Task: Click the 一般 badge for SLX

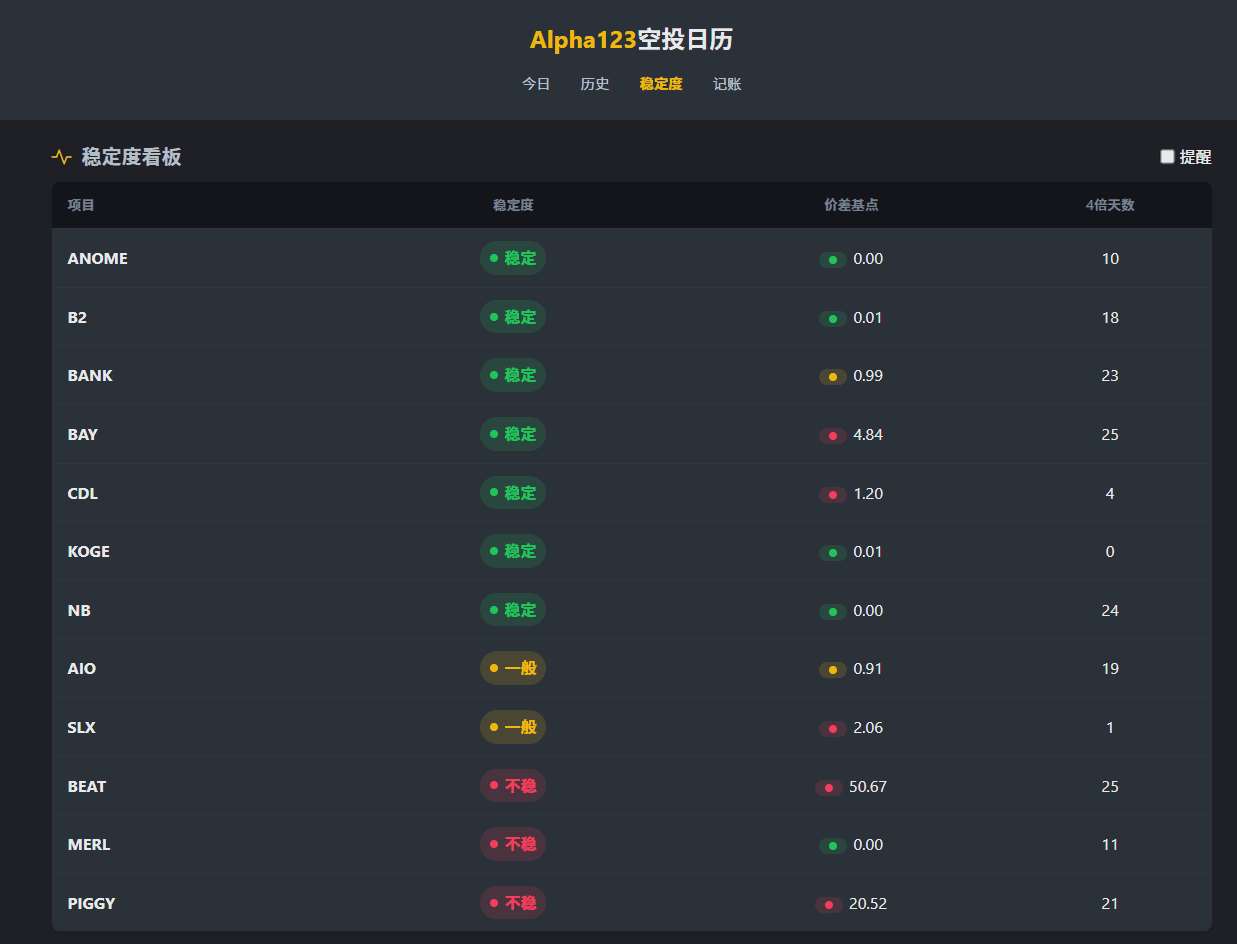Action: point(513,727)
